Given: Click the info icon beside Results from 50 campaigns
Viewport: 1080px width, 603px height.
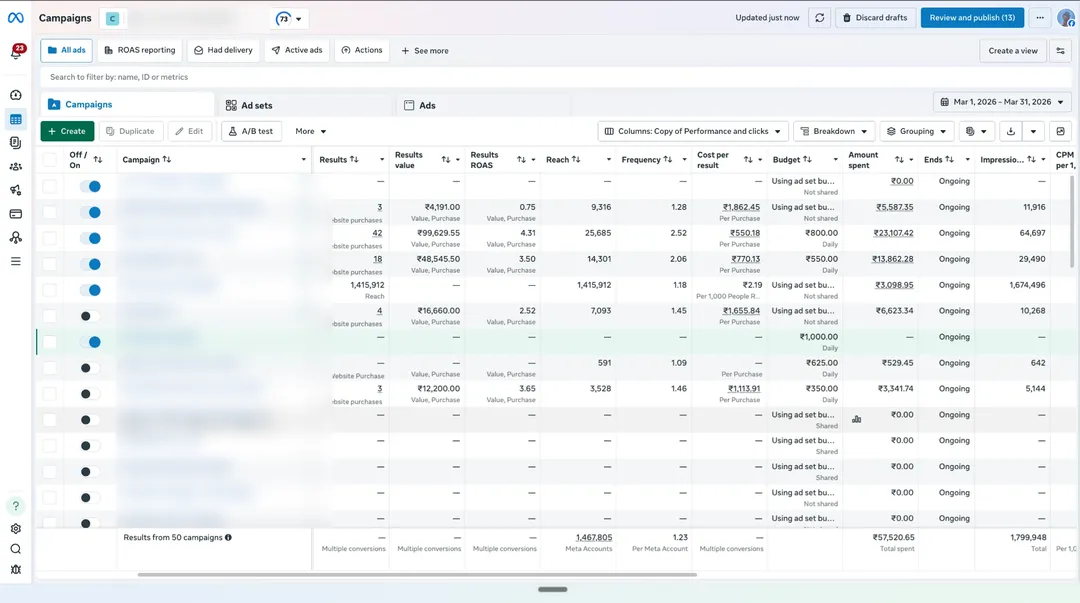Looking at the screenshot, I should [228, 538].
